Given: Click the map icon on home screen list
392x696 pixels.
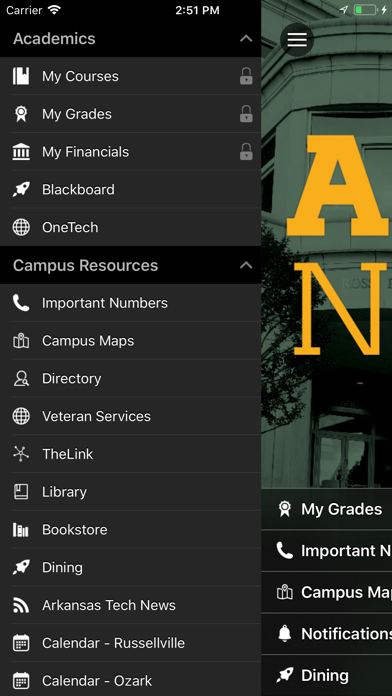Looking at the screenshot, I should tap(285, 592).
